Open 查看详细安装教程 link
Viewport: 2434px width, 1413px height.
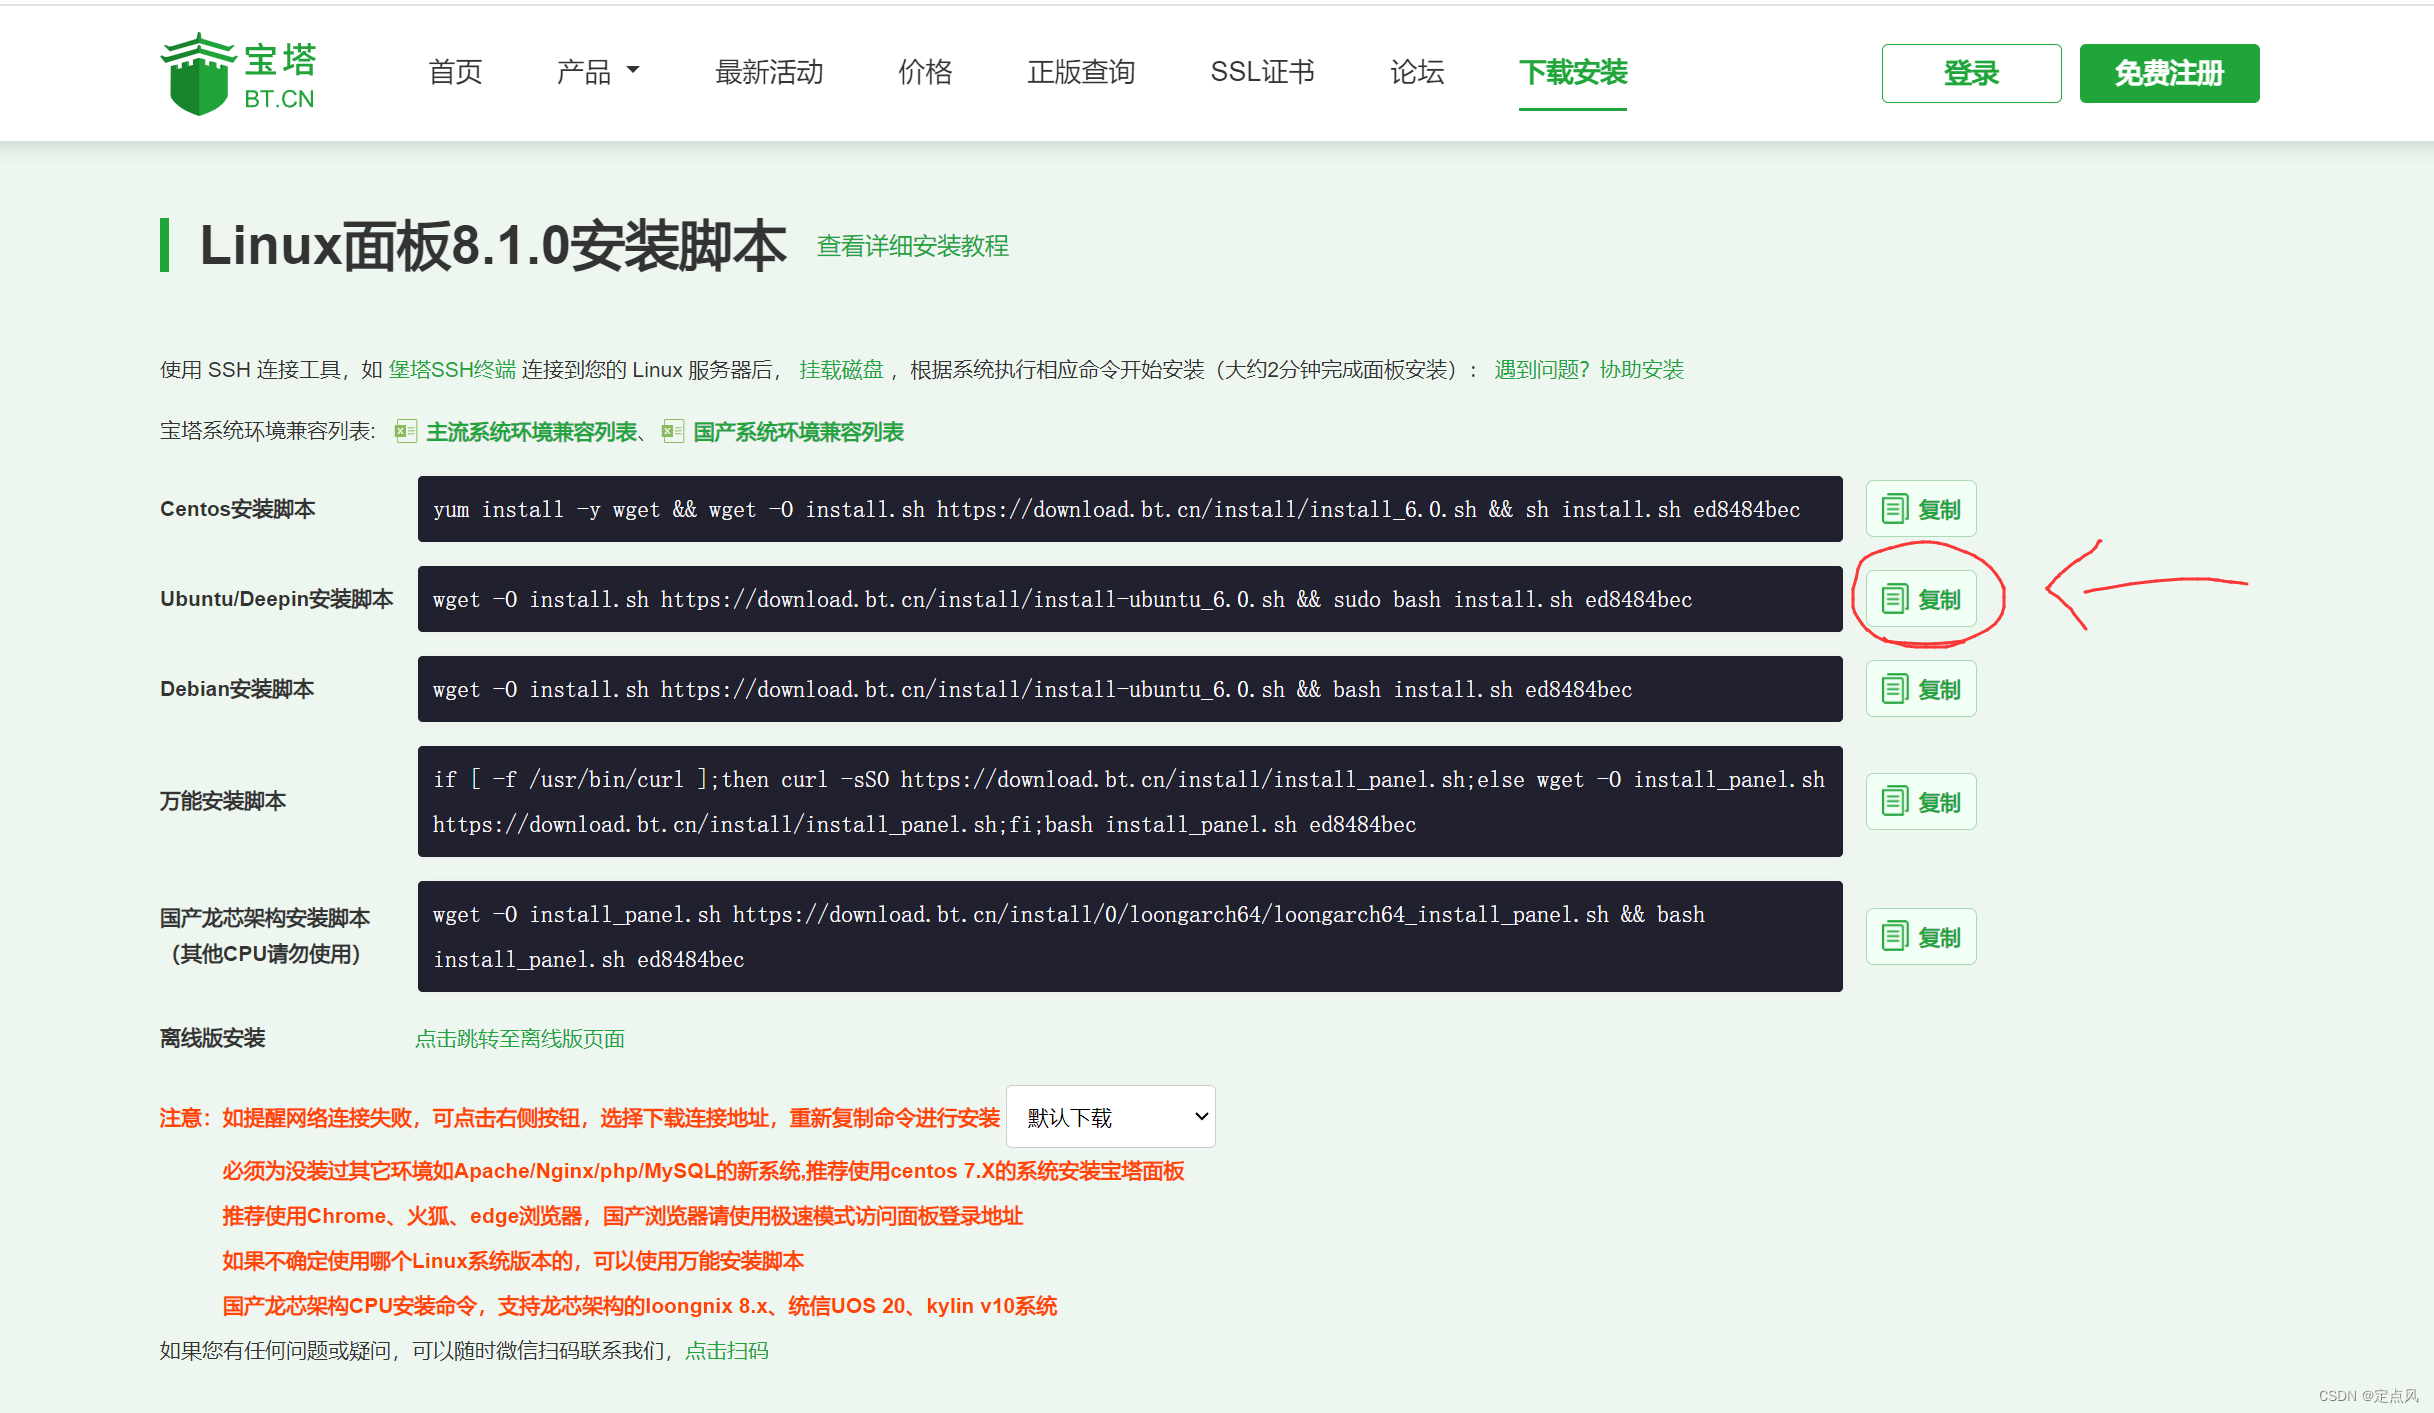[x=912, y=246]
